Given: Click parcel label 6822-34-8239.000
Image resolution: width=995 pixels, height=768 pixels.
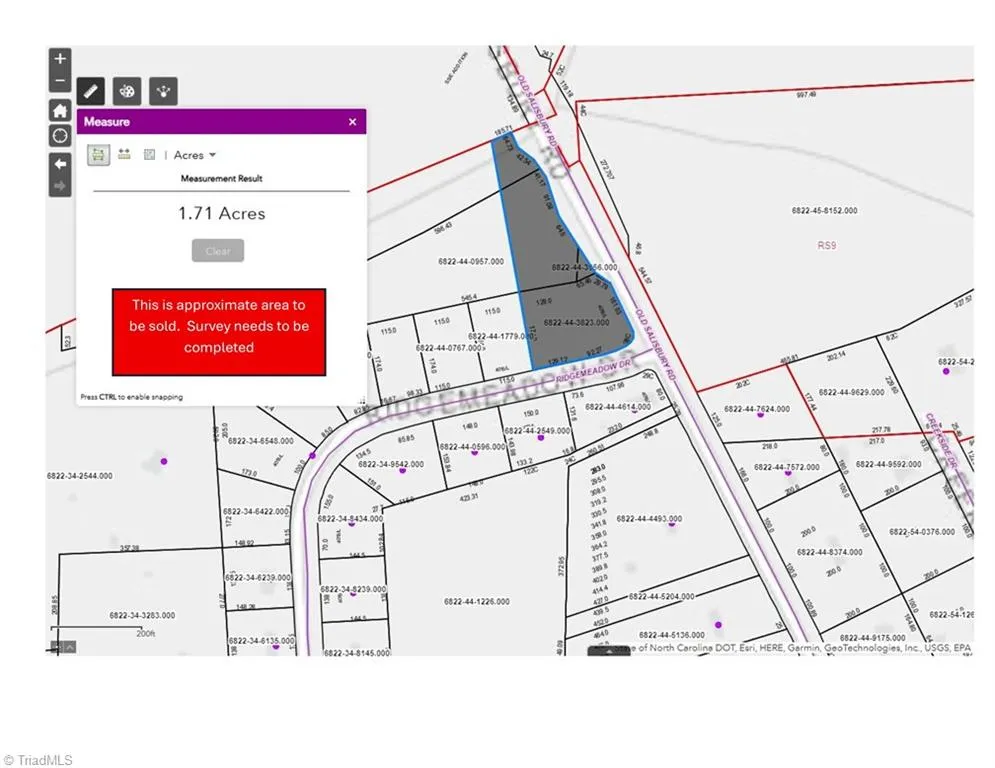Looking at the screenshot, I should 353,589.
